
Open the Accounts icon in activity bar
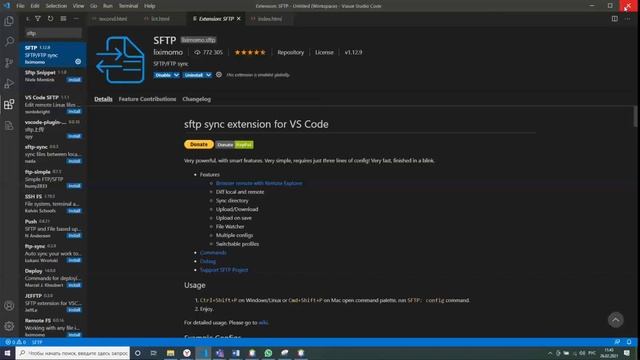point(9,306)
